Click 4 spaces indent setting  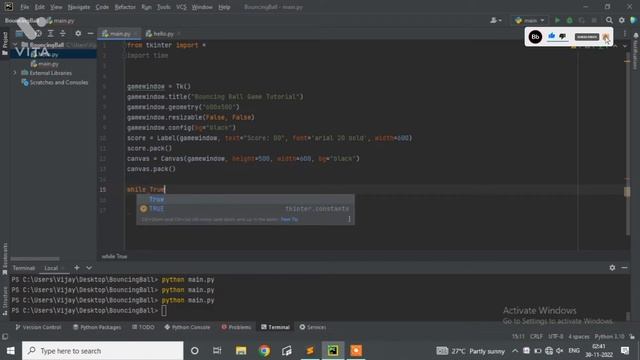point(579,337)
